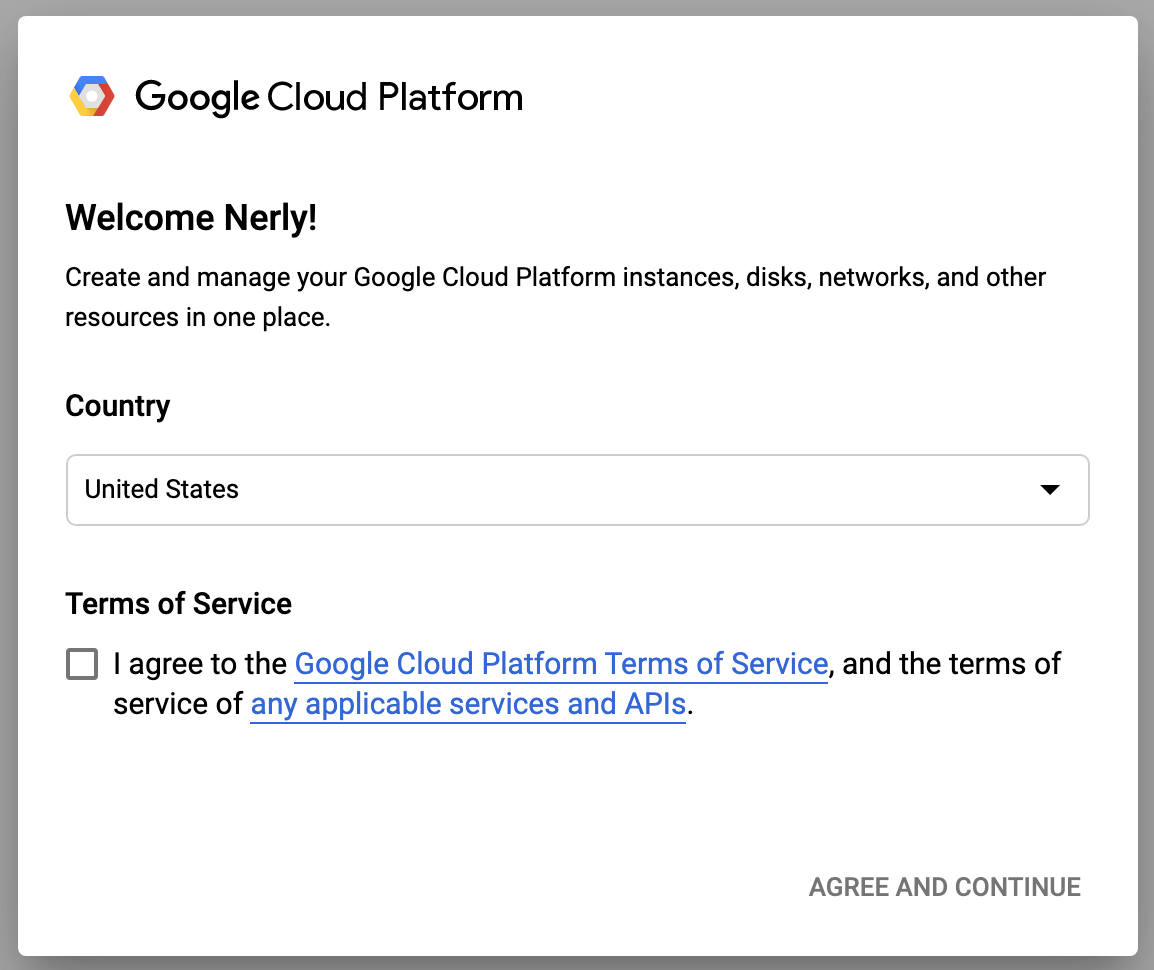1154x970 pixels.
Task: Tick the Terms of Service agreement checkbox
Action: 82,664
